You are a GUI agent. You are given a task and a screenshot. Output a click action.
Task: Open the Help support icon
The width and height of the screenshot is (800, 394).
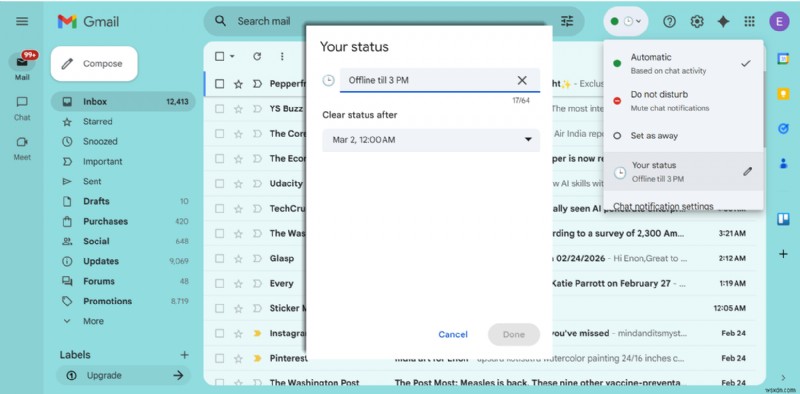[x=669, y=21]
